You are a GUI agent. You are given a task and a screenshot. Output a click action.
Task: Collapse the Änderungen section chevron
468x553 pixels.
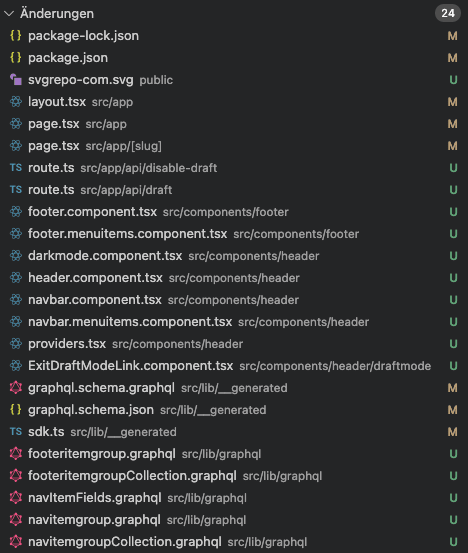[x=9, y=14]
